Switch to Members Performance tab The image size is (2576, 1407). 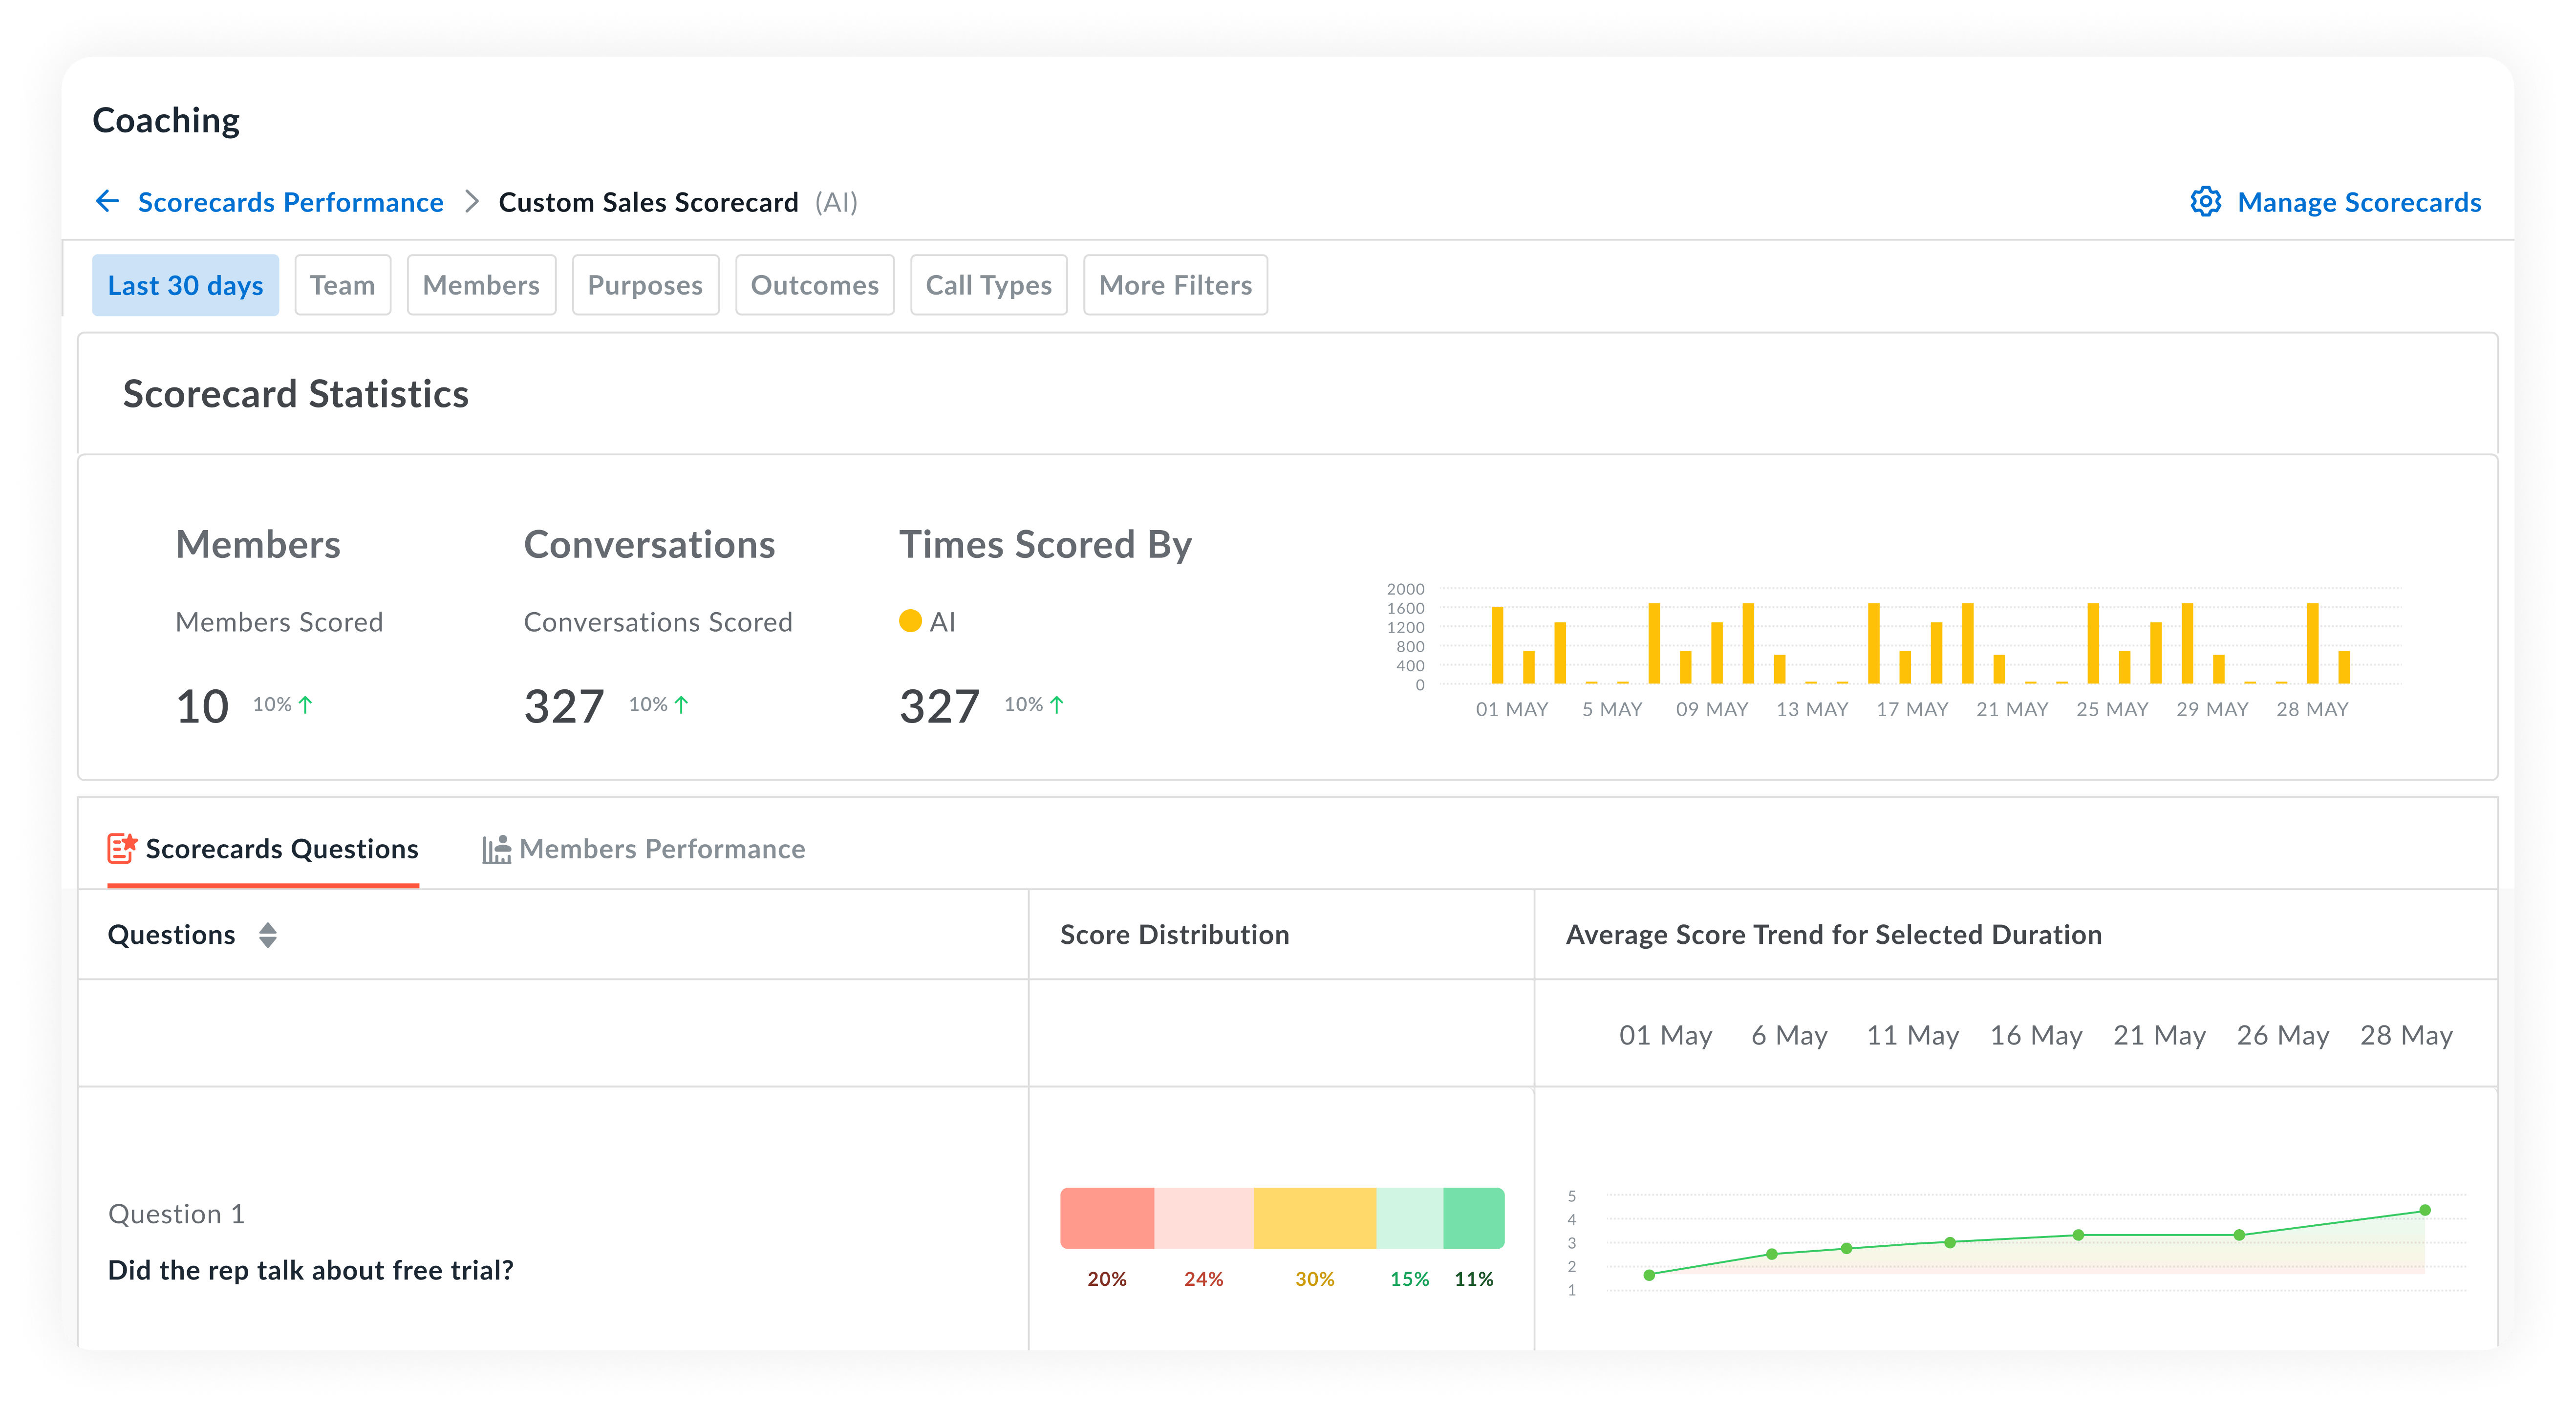[661, 849]
